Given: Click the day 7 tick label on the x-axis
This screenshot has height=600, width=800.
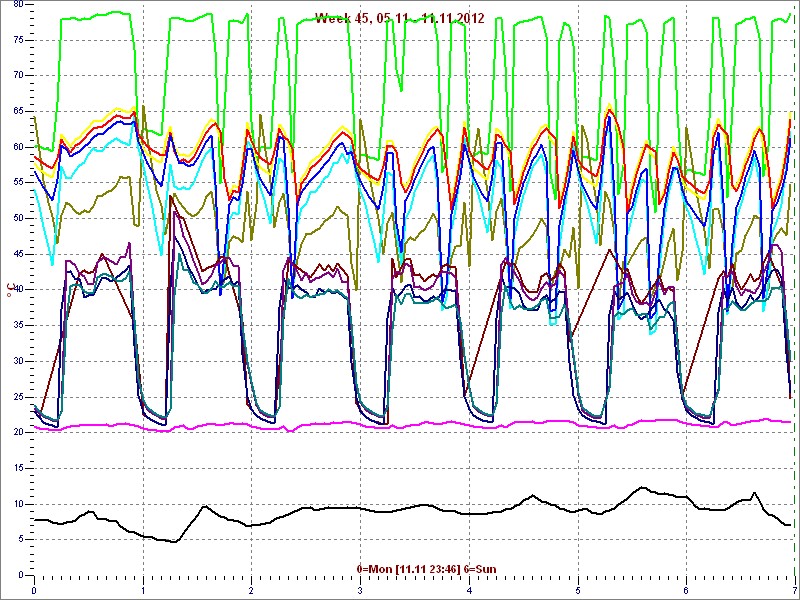Looking at the screenshot, I should (x=793, y=590).
